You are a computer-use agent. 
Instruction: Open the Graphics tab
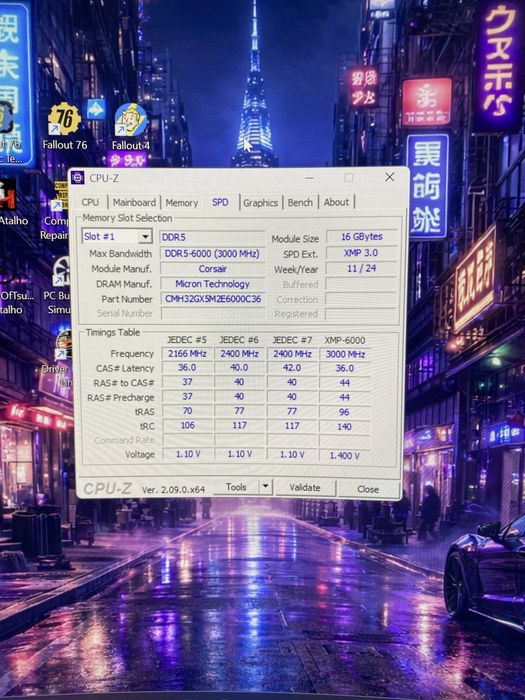[x=261, y=203]
